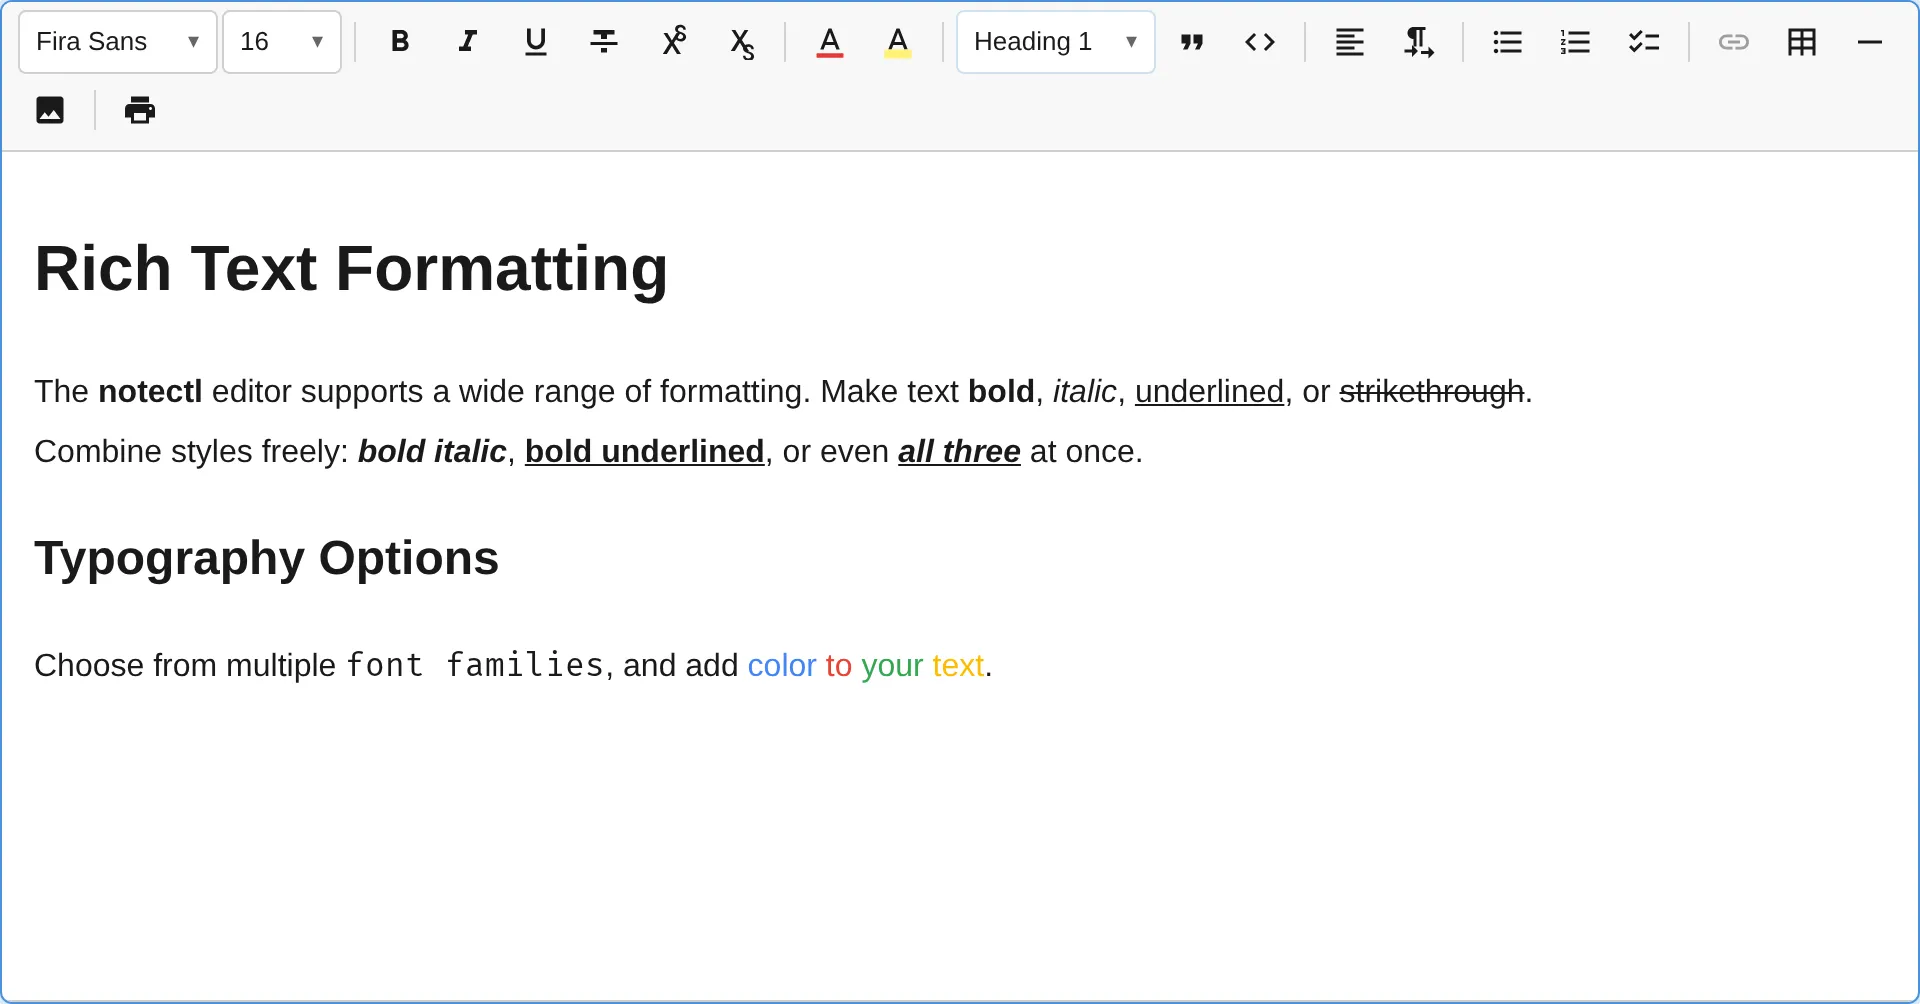Insert a table
Viewport: 1920px width, 1004px height.
pyautogui.click(x=1801, y=42)
